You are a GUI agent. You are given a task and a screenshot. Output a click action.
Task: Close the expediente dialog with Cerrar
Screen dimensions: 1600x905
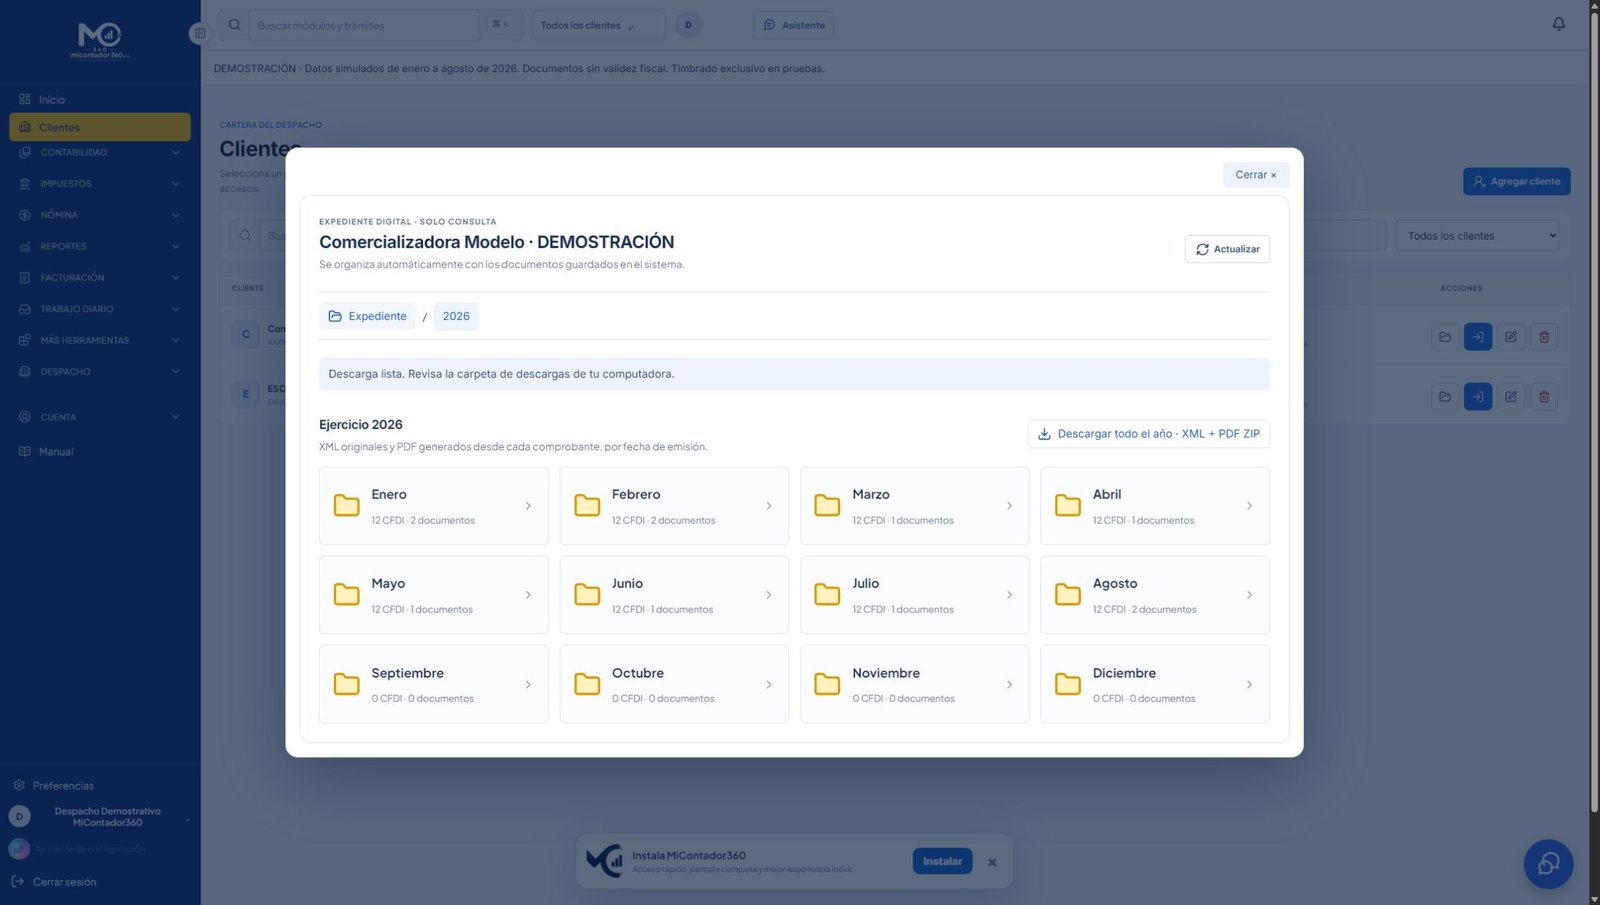tap(1255, 175)
